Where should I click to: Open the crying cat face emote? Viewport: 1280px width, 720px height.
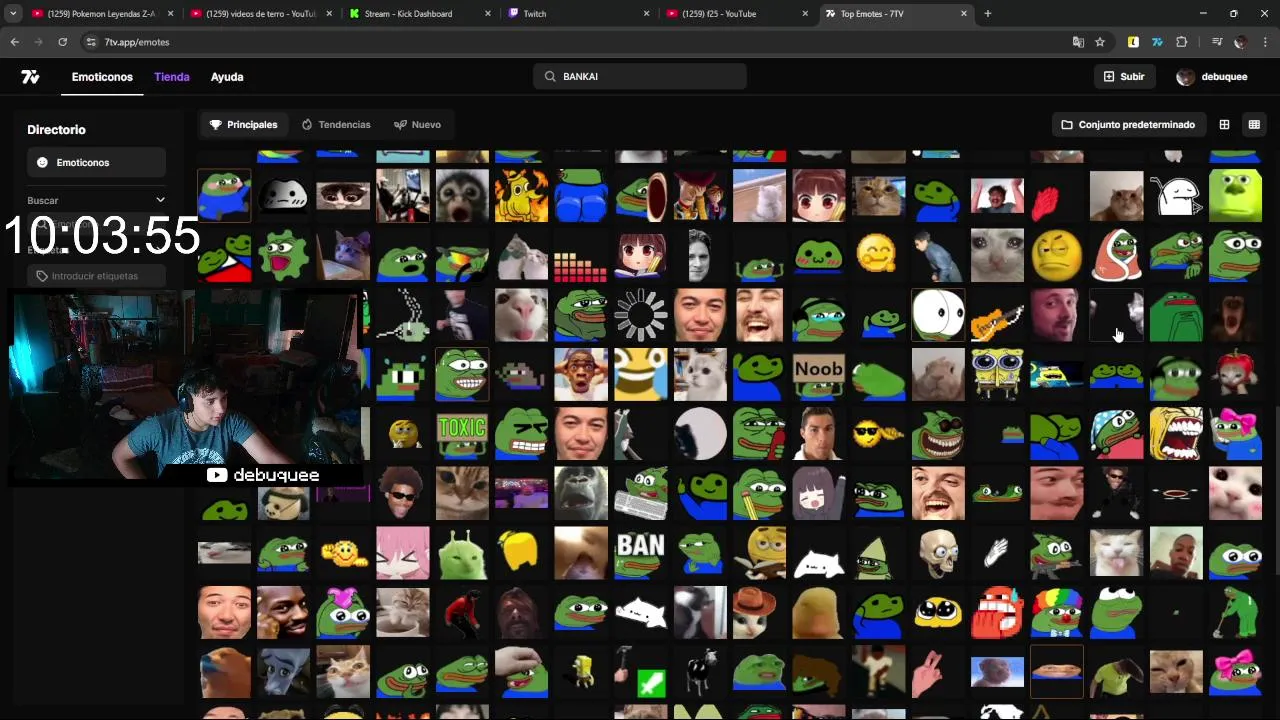[997, 256]
